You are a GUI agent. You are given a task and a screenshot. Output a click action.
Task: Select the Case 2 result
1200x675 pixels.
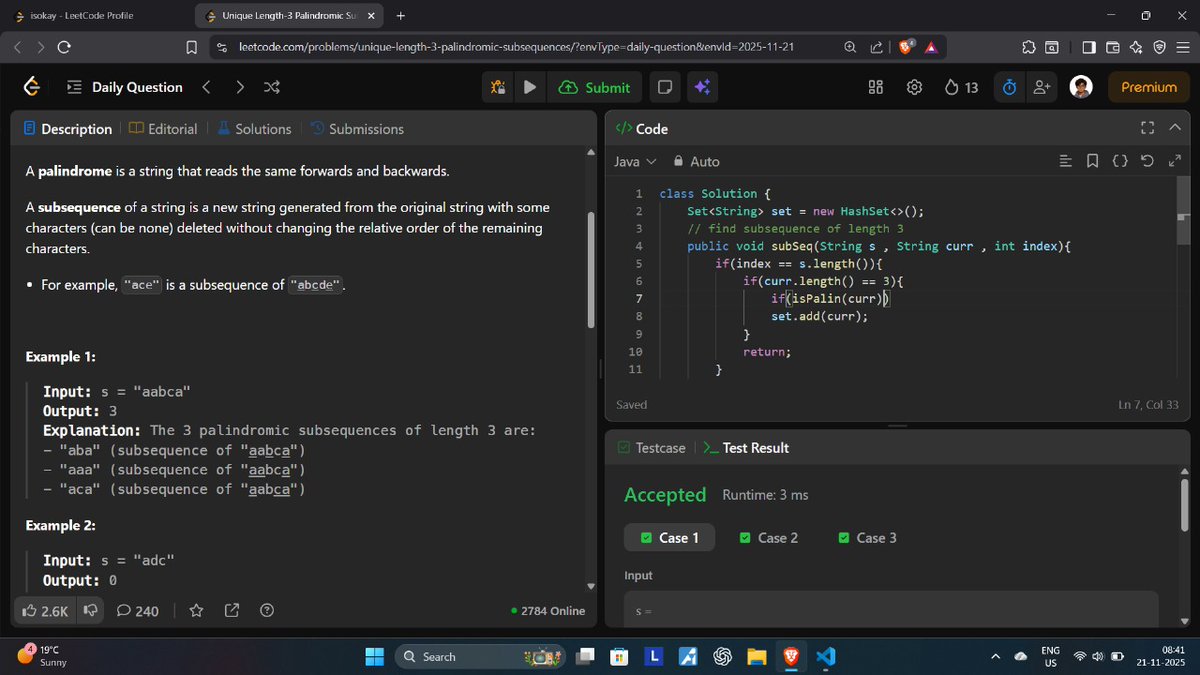(769, 538)
